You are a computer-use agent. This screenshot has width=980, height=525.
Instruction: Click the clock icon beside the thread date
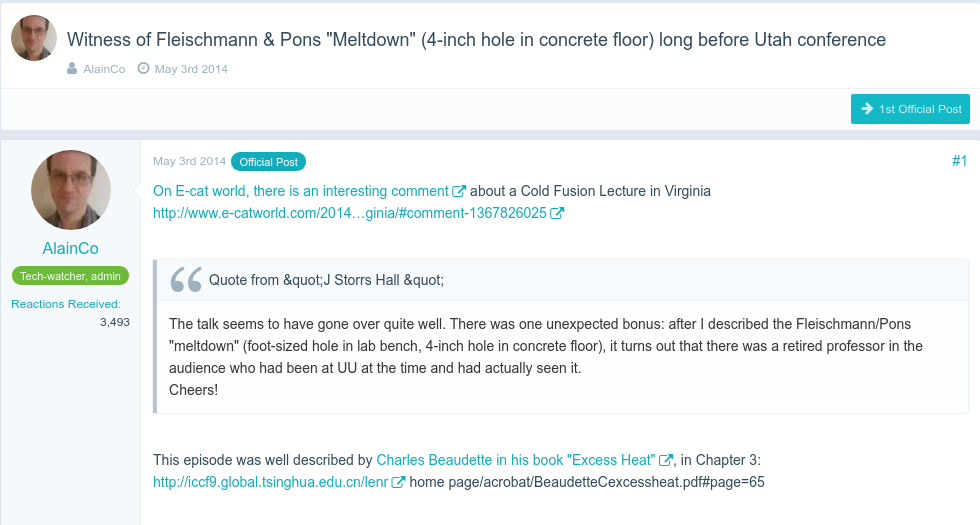(x=143, y=69)
